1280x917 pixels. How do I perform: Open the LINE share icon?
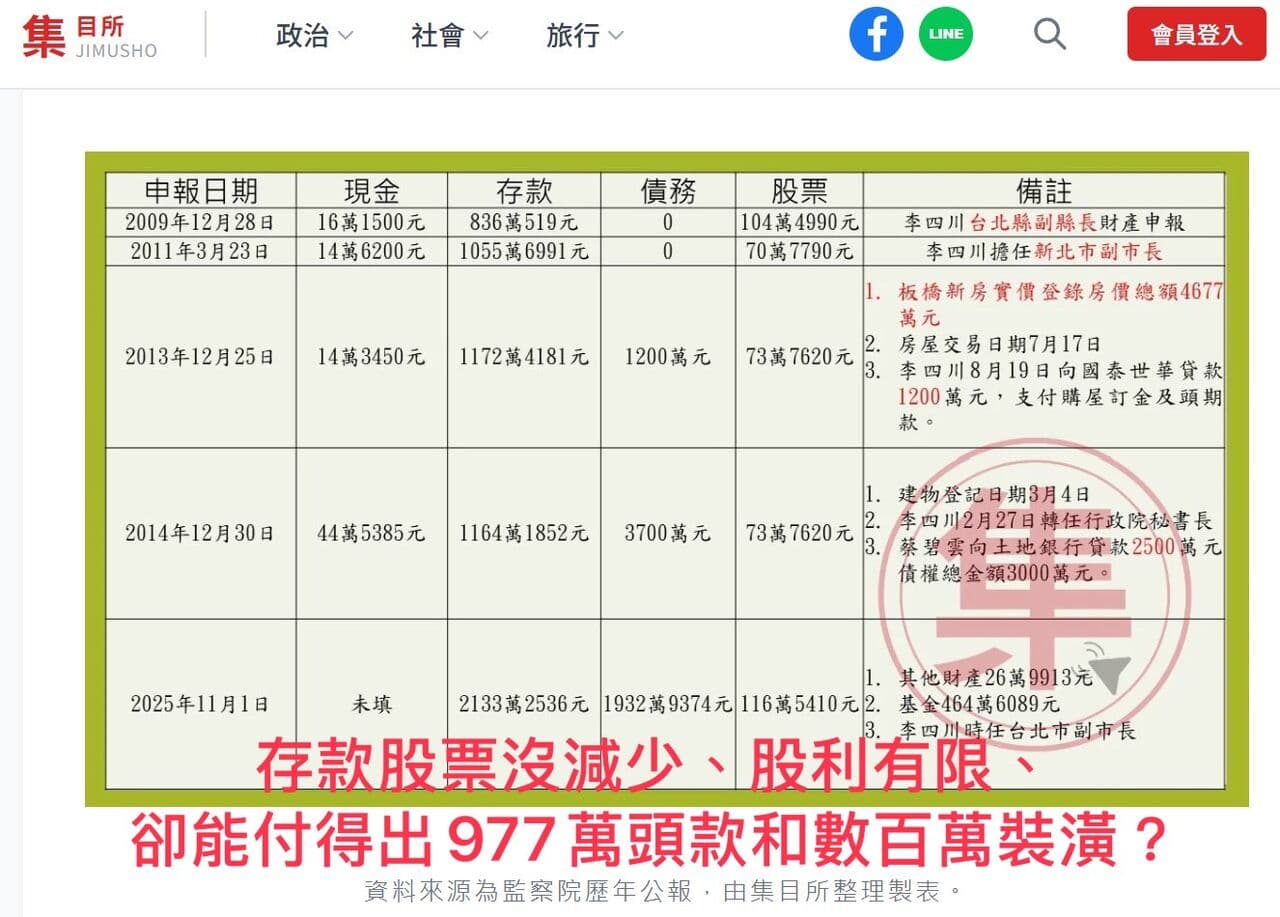(946, 34)
